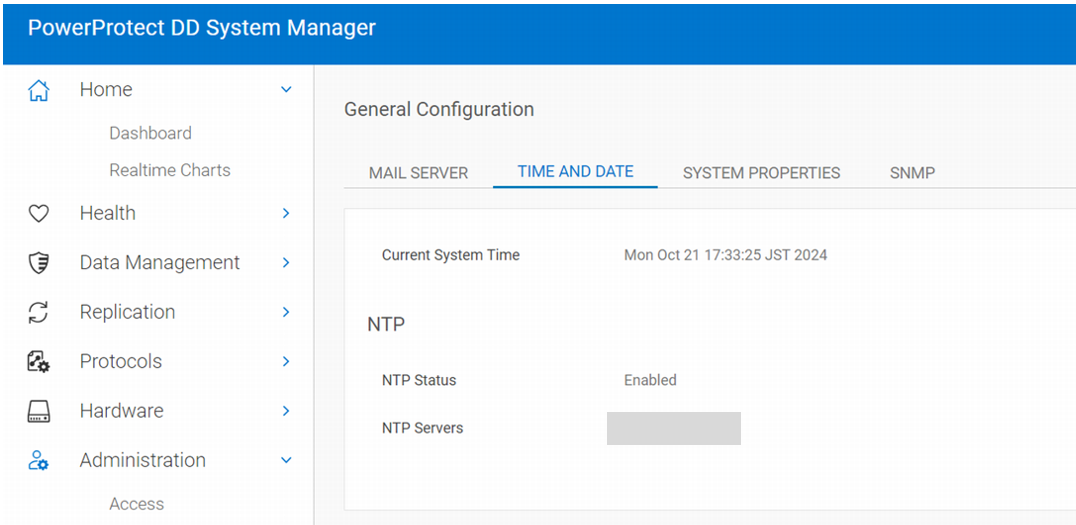This screenshot has height=525, width=1076.
Task: Open Realtime Charts in sidebar
Action: tap(169, 170)
